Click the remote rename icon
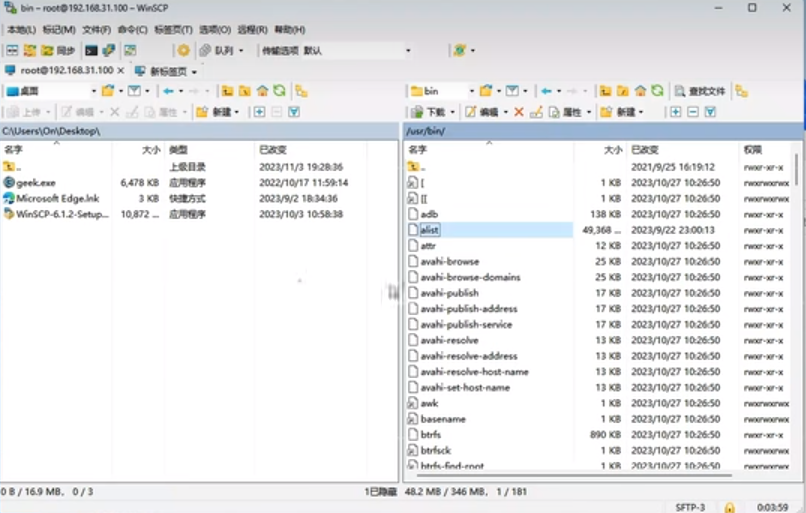Image resolution: width=806 pixels, height=513 pixels. pyautogui.click(x=536, y=112)
